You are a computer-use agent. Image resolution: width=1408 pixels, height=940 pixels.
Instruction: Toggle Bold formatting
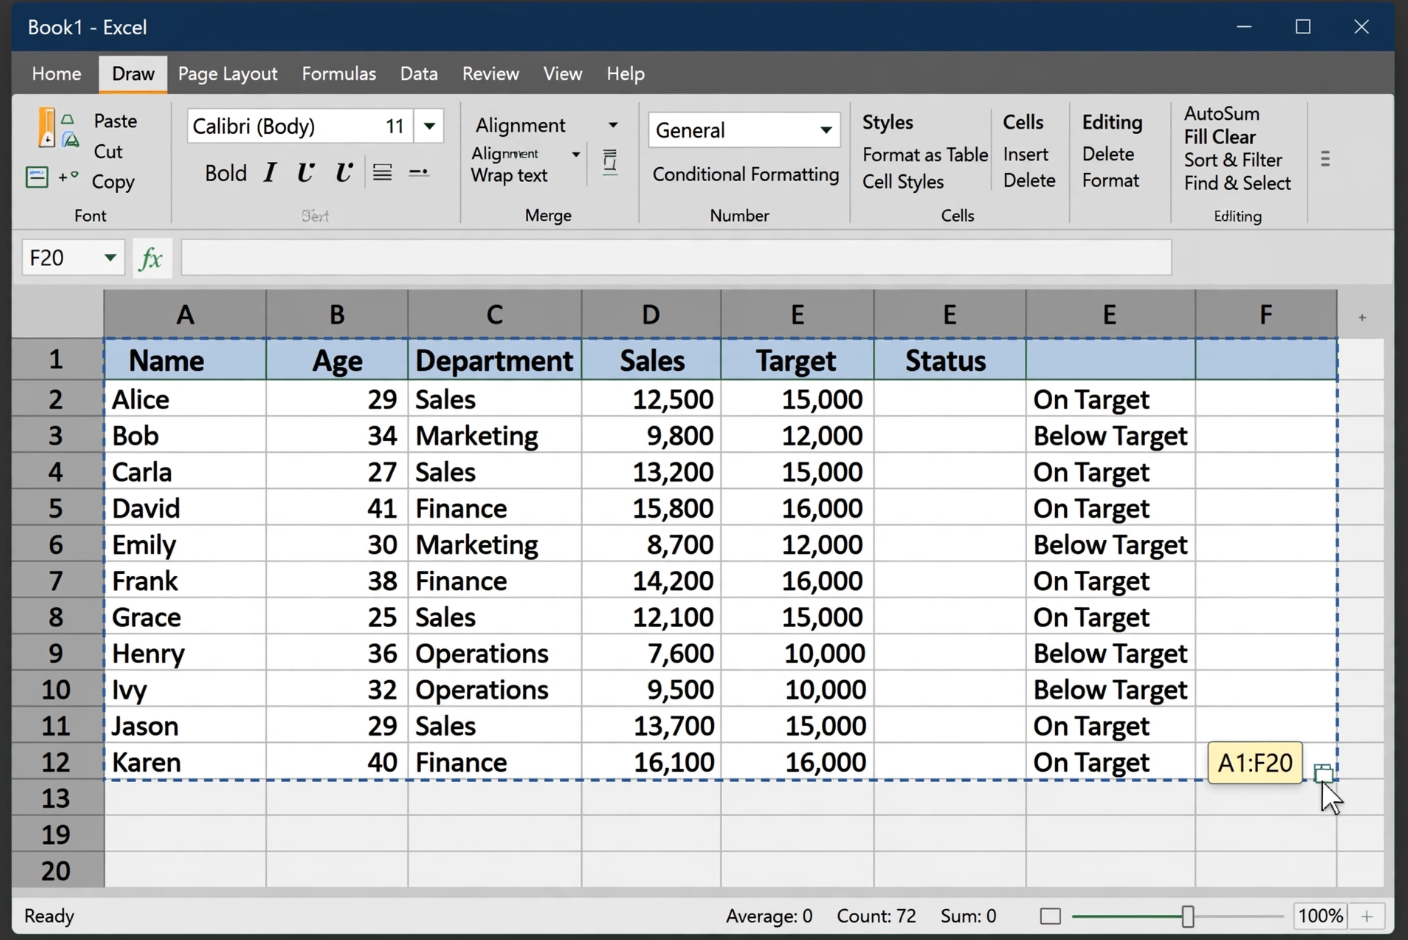click(x=225, y=173)
